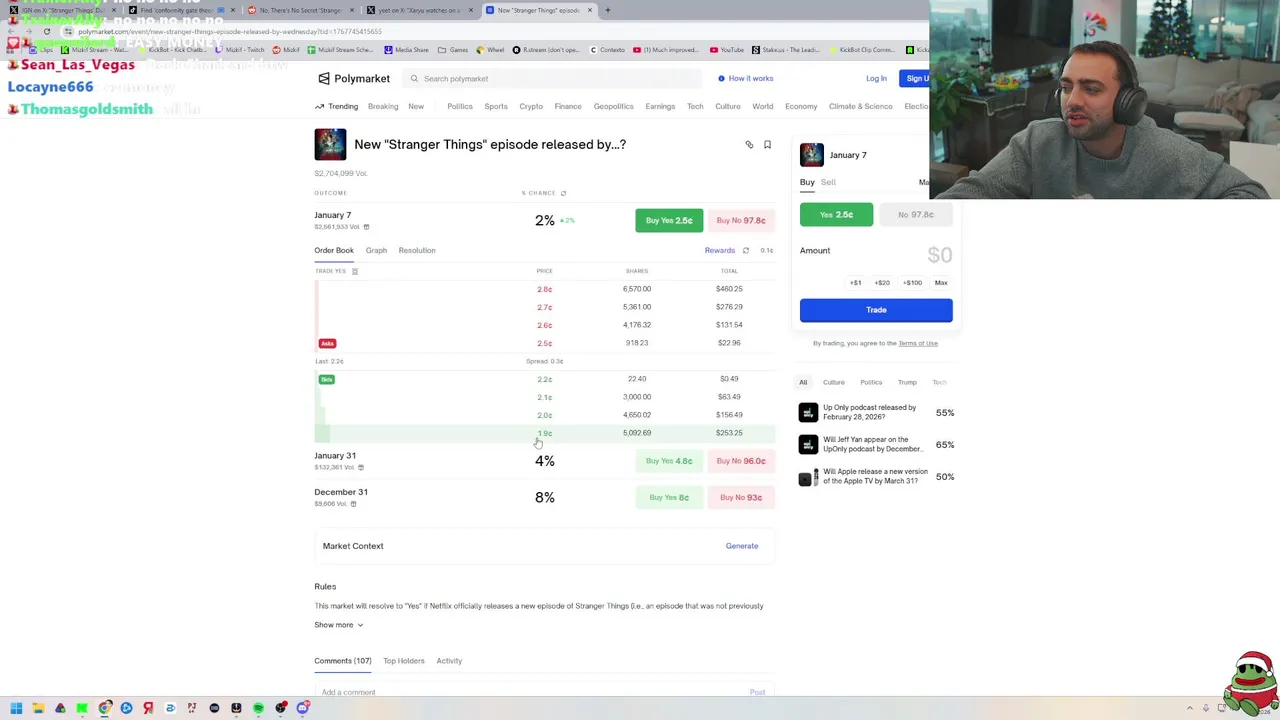The height and width of the screenshot is (720, 1280).
Task: Click the Polymarket logo
Action: coord(354,78)
